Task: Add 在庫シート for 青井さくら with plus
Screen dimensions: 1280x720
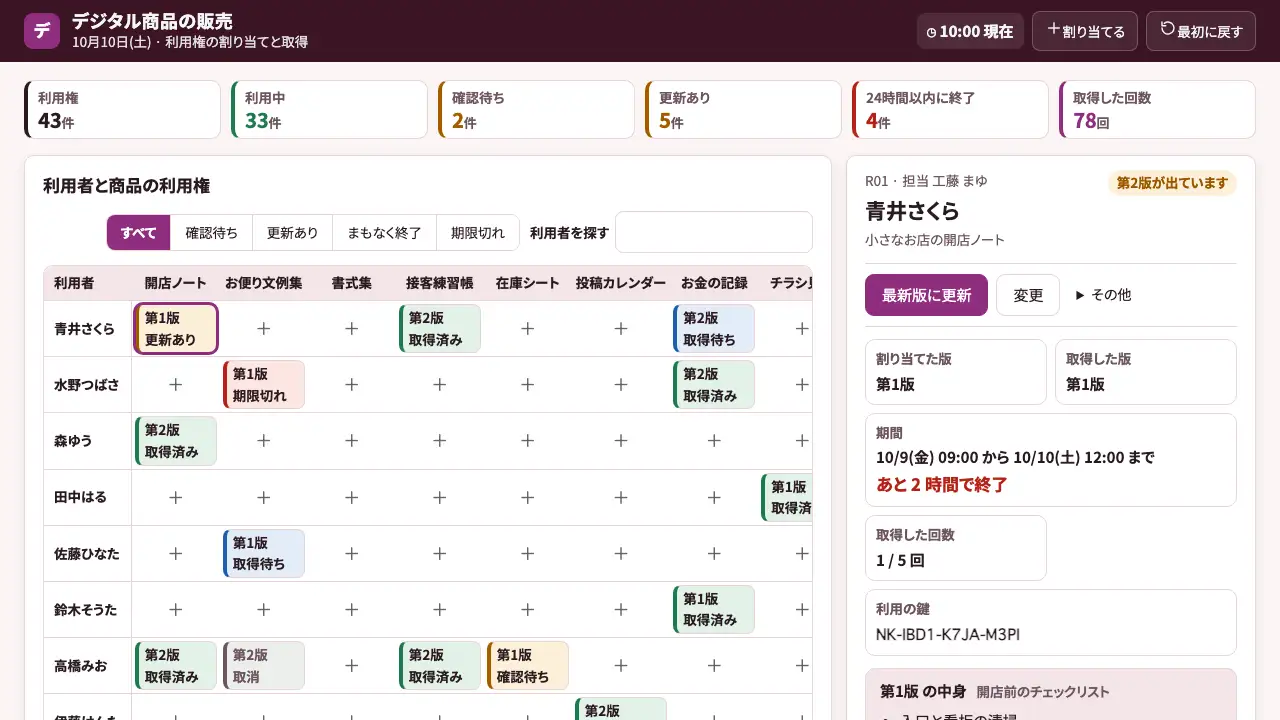Action: 528,328
